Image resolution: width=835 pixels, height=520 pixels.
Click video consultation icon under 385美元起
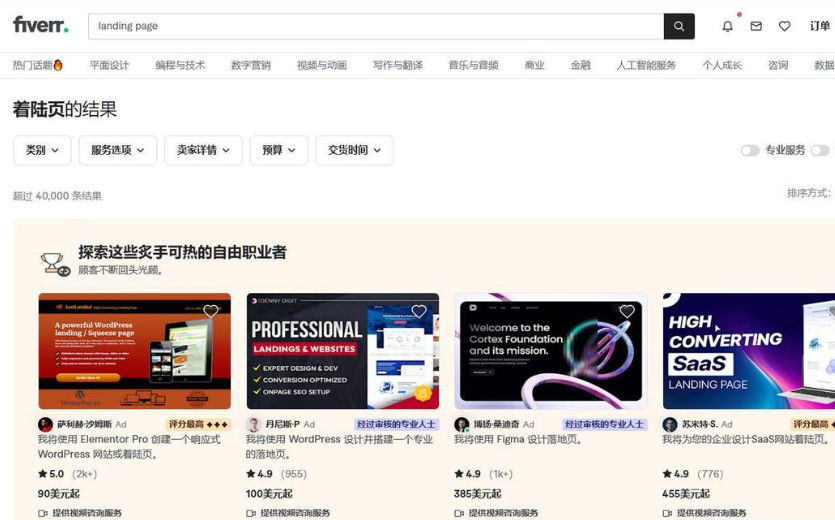pos(459,513)
